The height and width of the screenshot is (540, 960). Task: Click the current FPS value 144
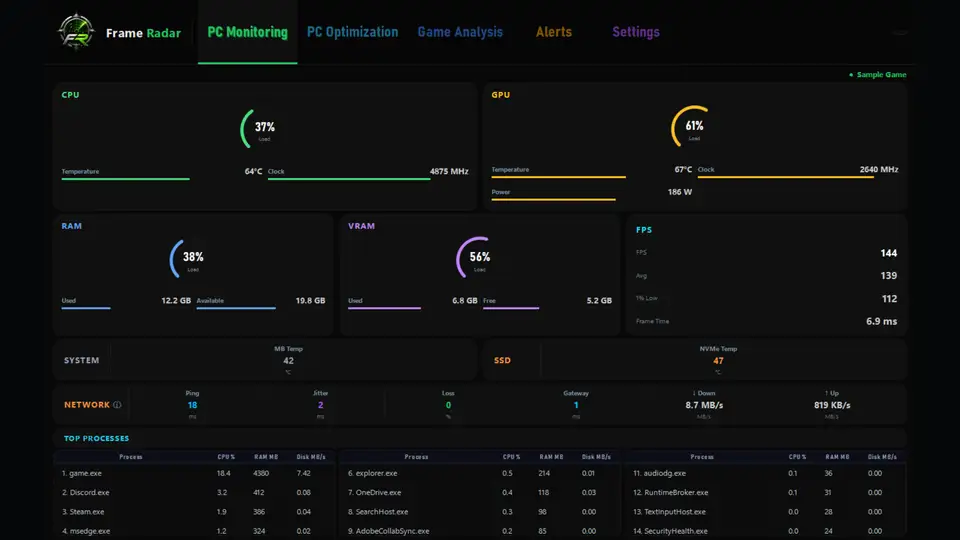pyautogui.click(x=888, y=253)
